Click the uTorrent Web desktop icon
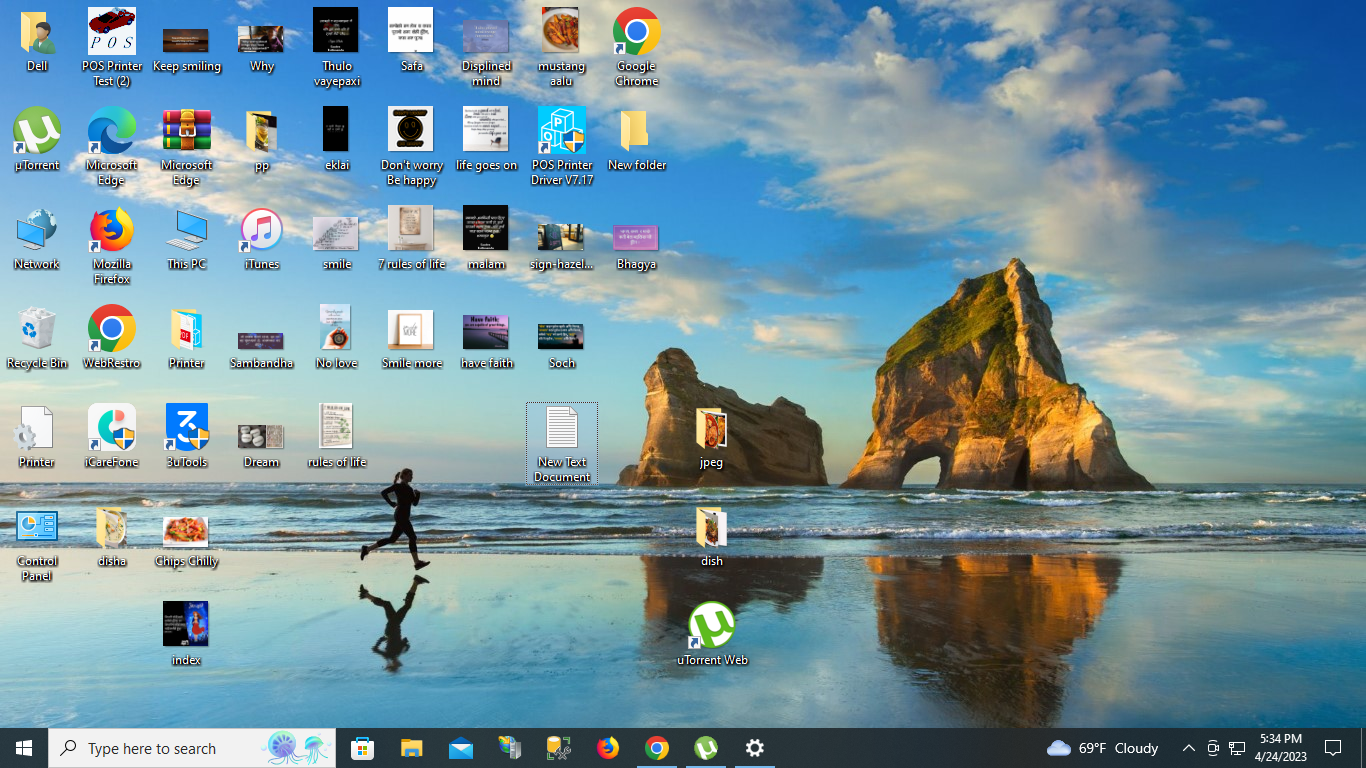Viewport: 1366px width, 768px height. pyautogui.click(x=711, y=626)
